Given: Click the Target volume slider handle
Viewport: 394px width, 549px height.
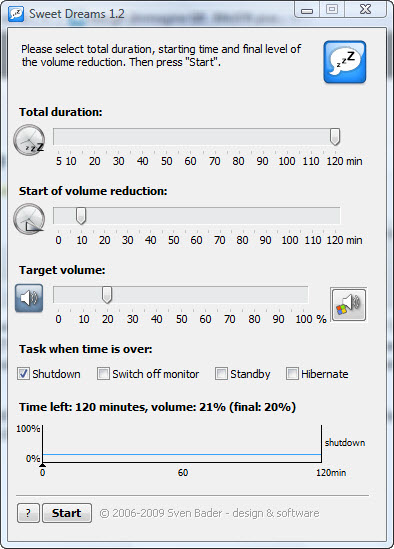Looking at the screenshot, I should tap(107, 294).
